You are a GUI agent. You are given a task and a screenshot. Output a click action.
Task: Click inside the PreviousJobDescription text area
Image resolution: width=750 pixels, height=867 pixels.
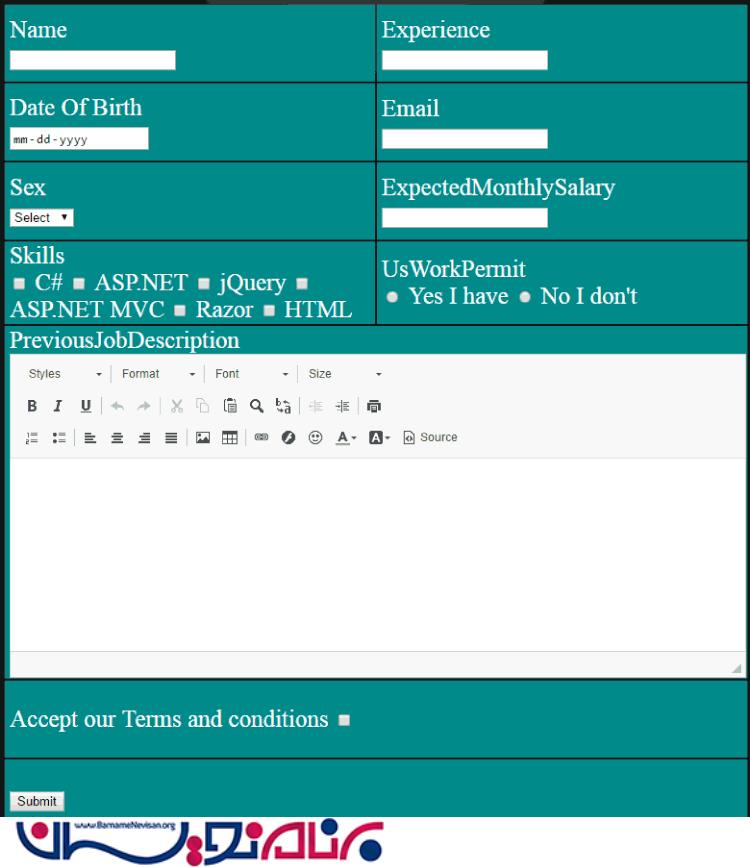(x=378, y=555)
